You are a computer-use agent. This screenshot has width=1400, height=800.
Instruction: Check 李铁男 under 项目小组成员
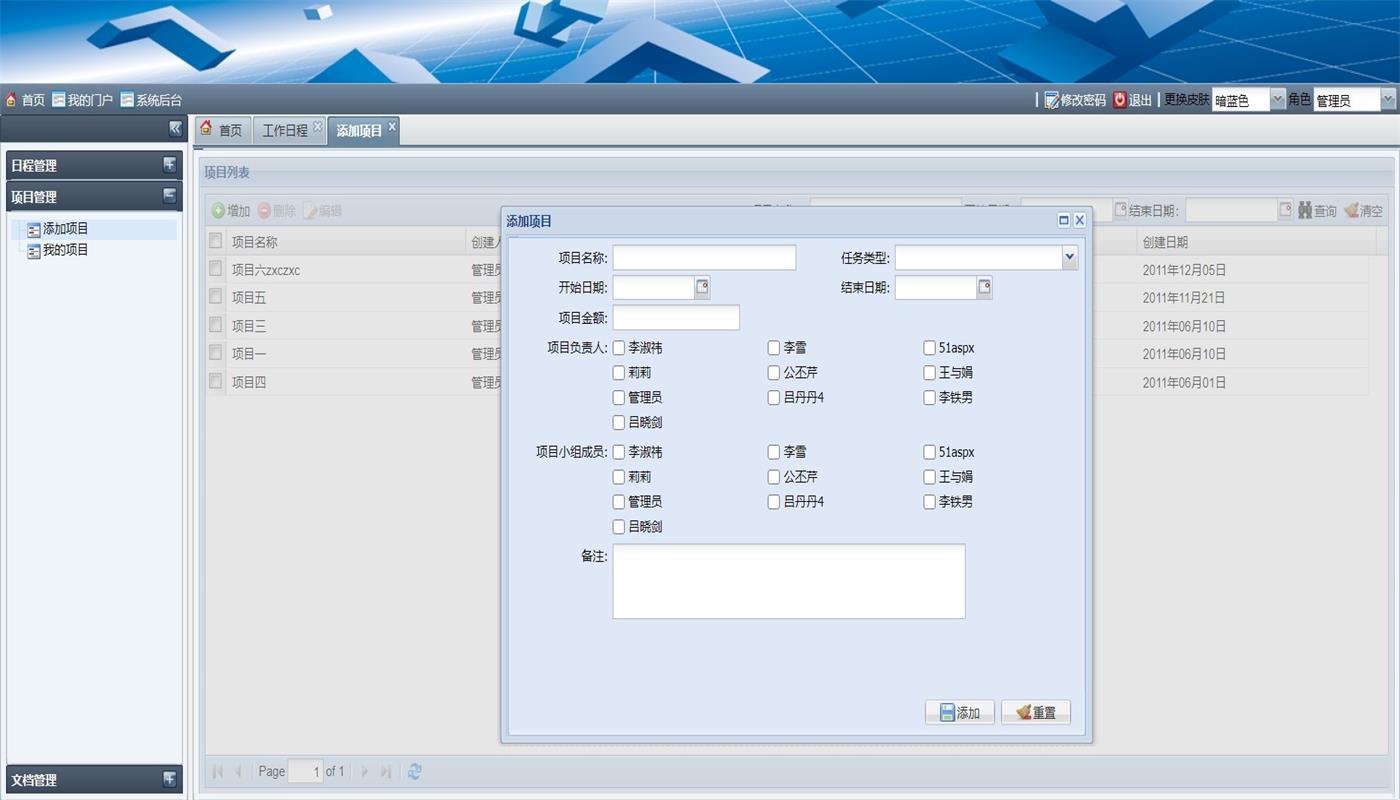[929, 502]
